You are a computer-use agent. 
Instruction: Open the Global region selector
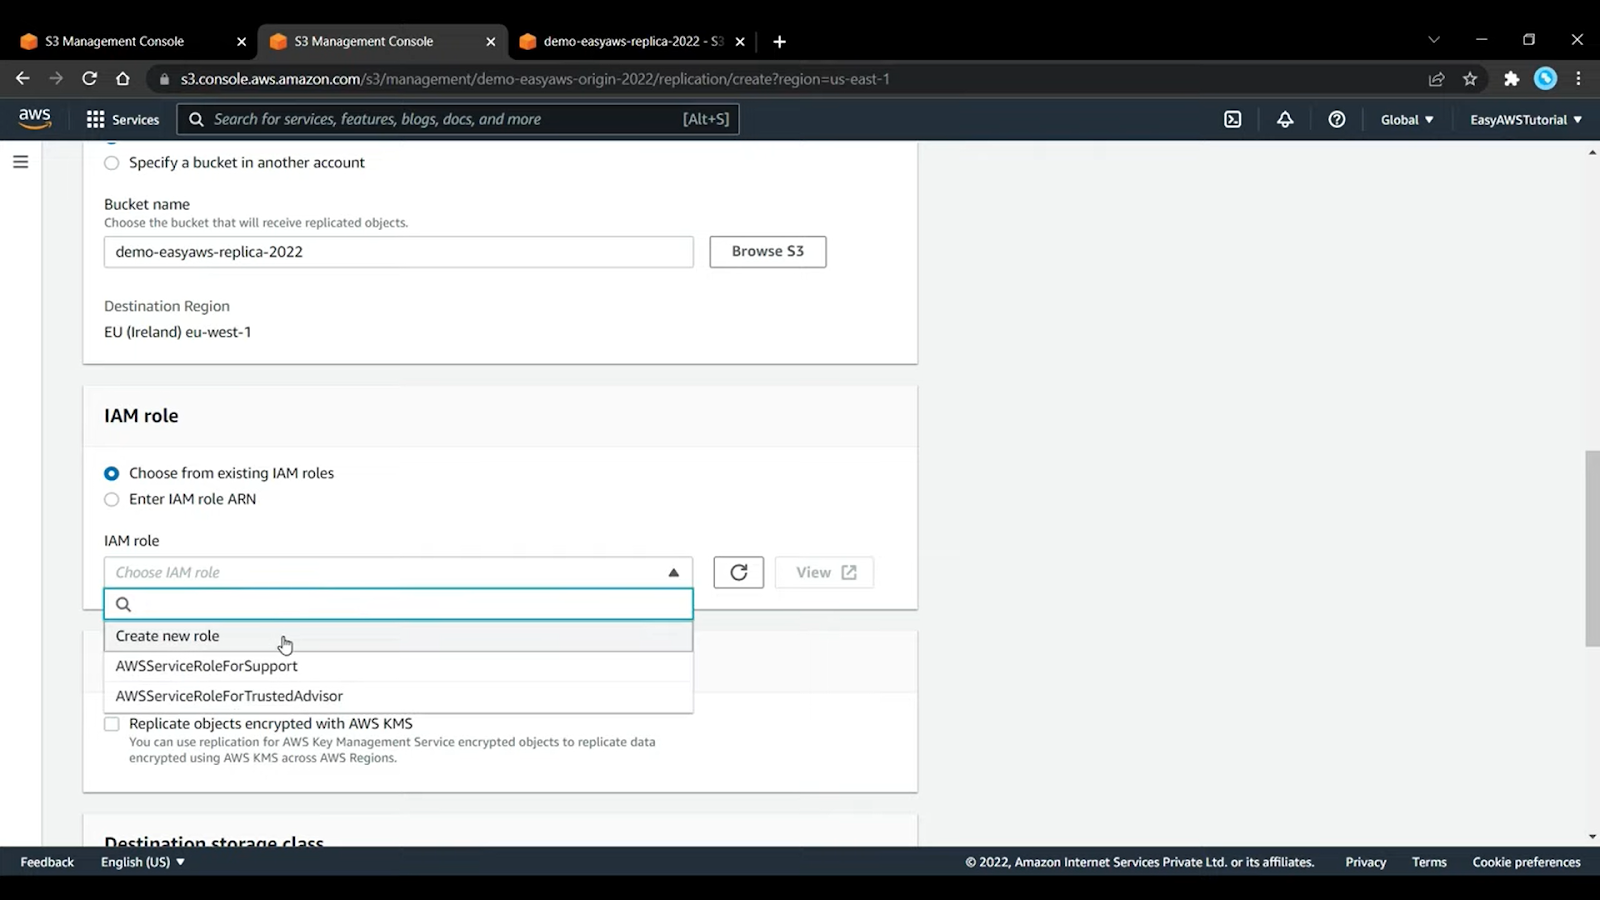click(x=1407, y=119)
